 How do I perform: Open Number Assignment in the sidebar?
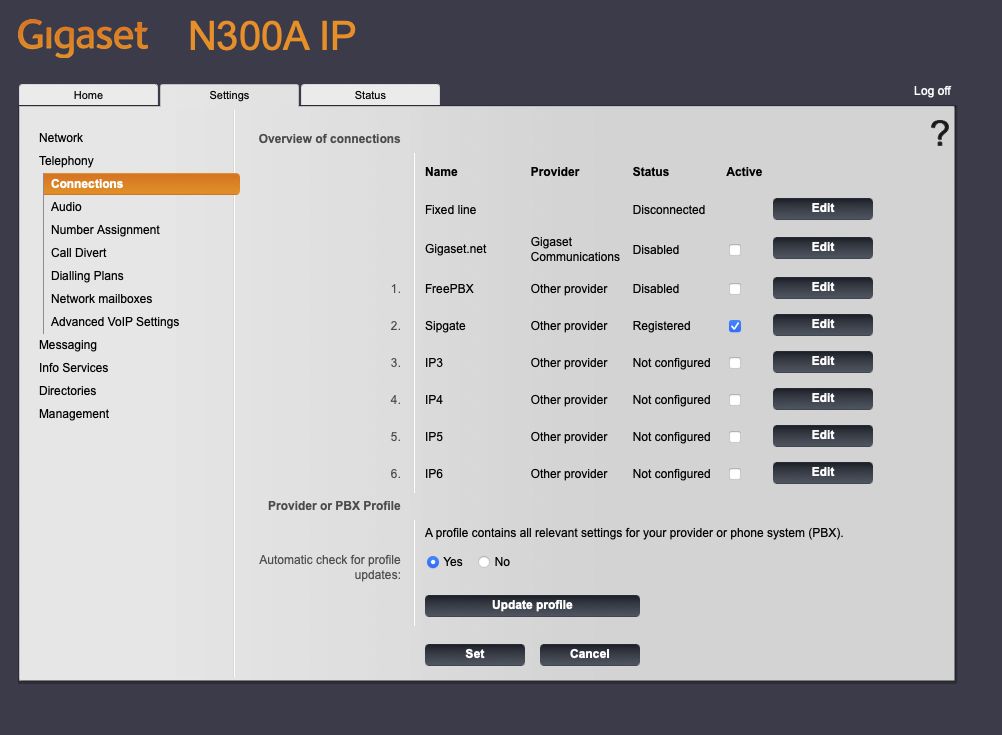tap(105, 230)
